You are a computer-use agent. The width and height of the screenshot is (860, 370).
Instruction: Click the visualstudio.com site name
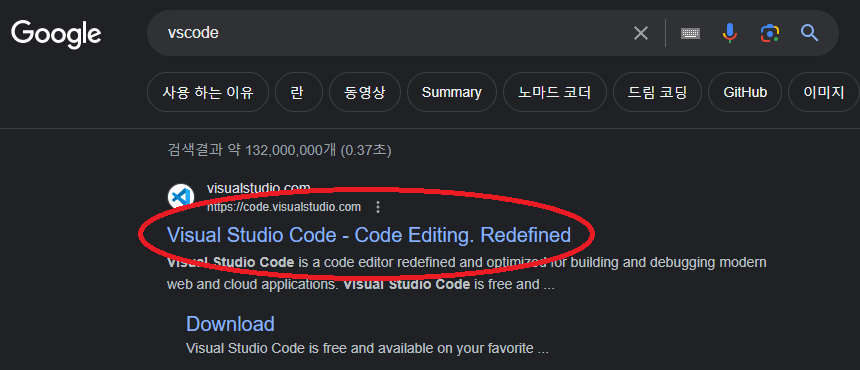click(258, 188)
